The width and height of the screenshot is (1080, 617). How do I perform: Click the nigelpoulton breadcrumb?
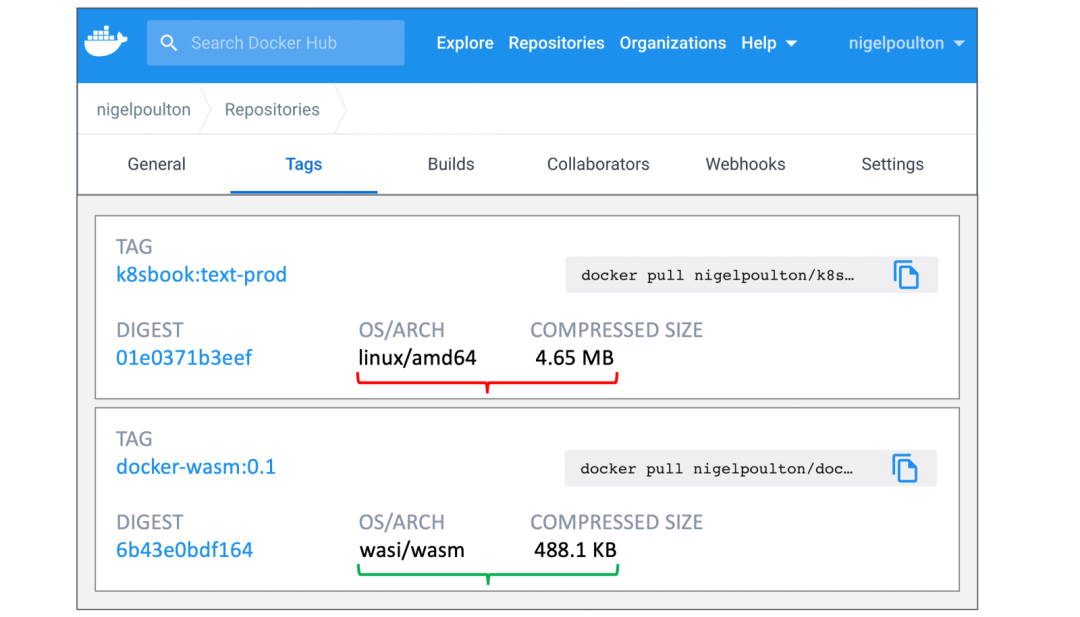[x=143, y=109]
